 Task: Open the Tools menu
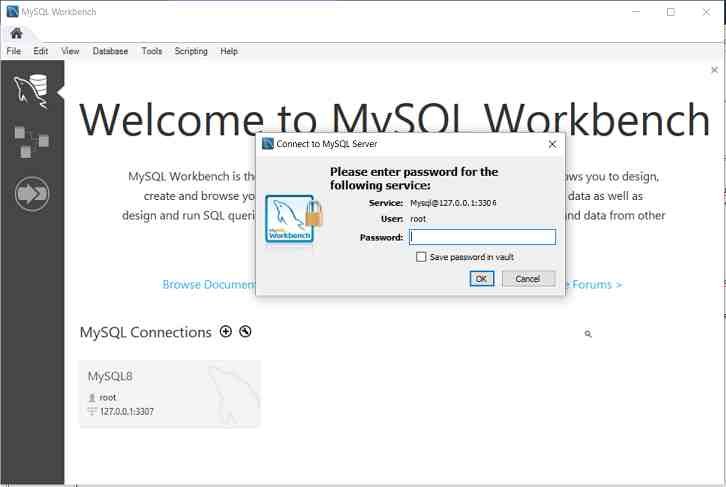click(151, 51)
